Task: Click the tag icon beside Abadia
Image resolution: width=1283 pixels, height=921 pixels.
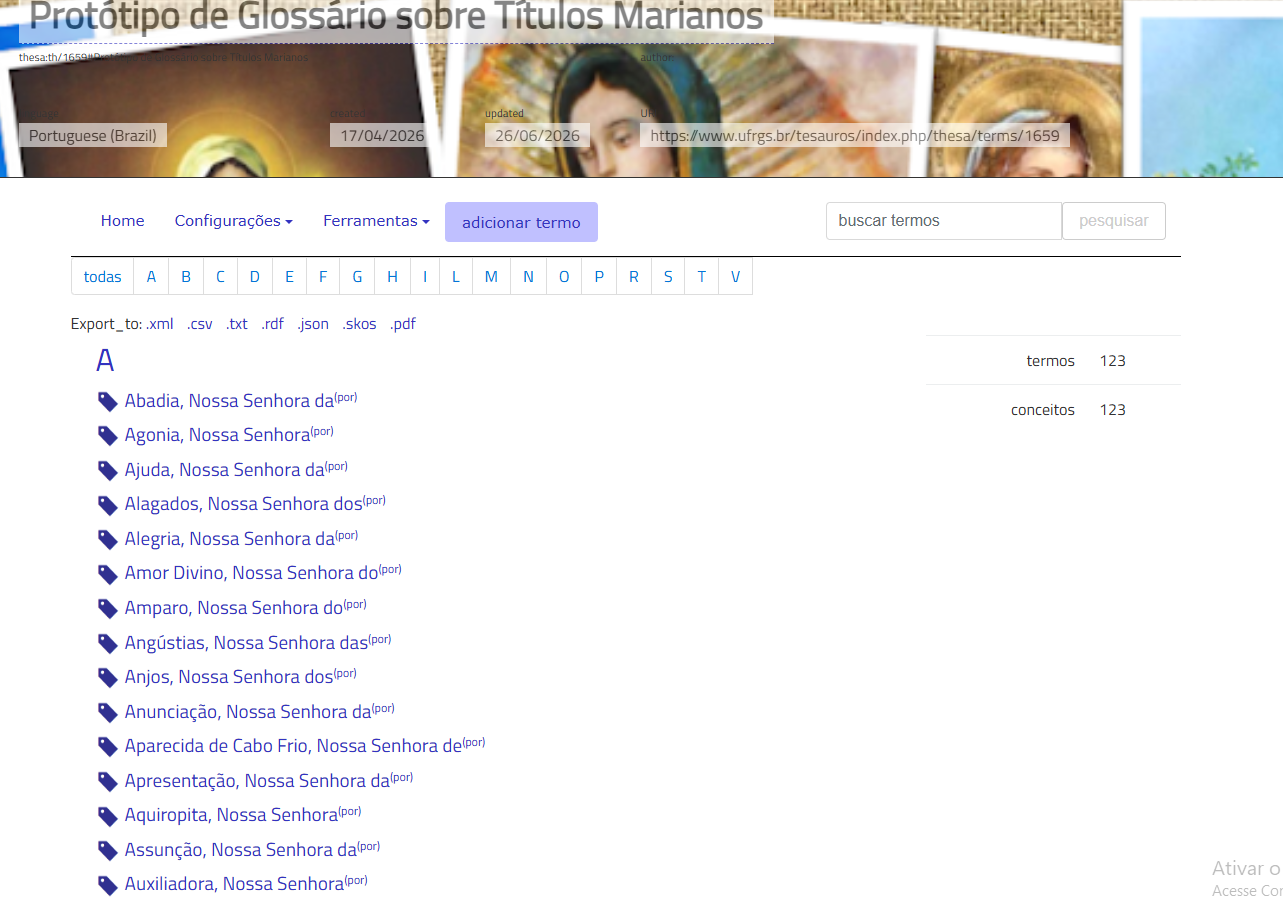Action: click(108, 401)
